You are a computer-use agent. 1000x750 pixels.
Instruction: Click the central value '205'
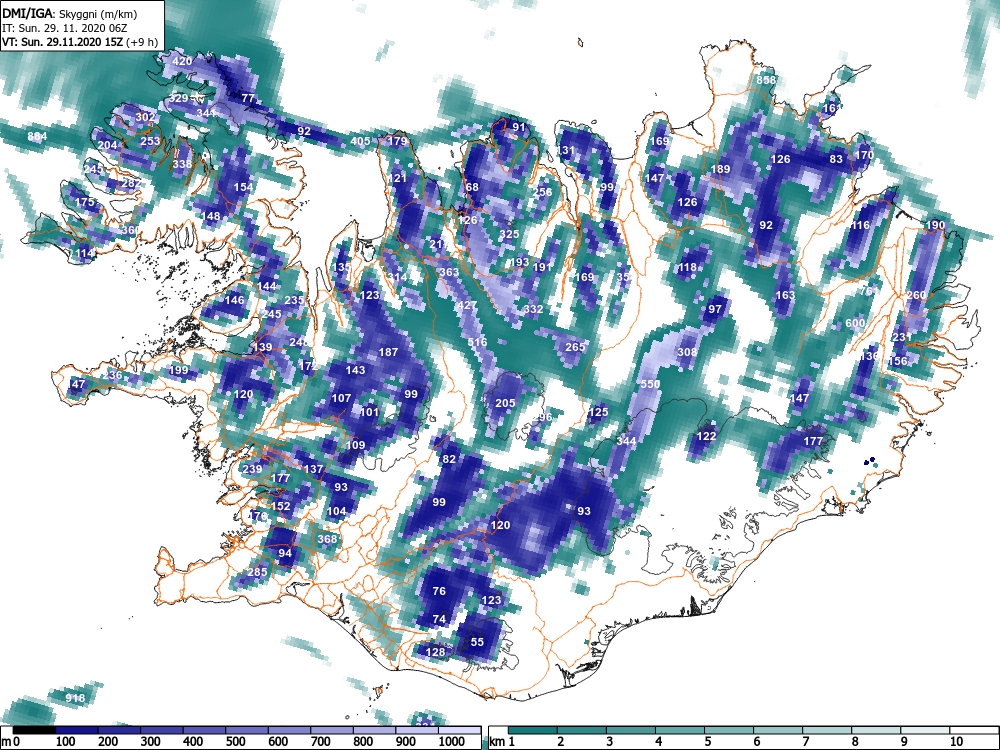[x=505, y=402]
